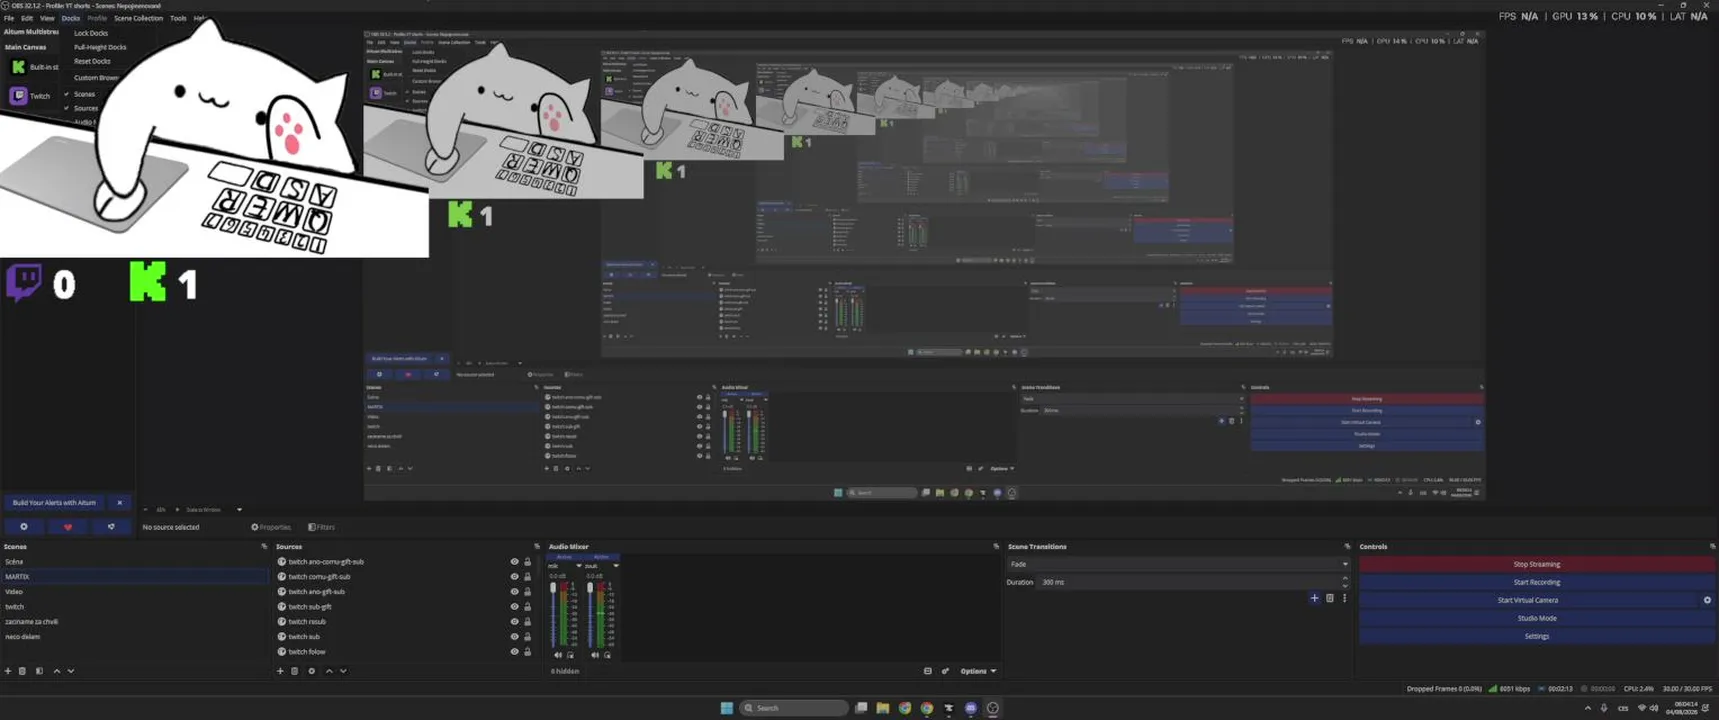Click the Aitum share icon
Image resolution: width=1719 pixels, height=720 pixels.
tap(111, 527)
